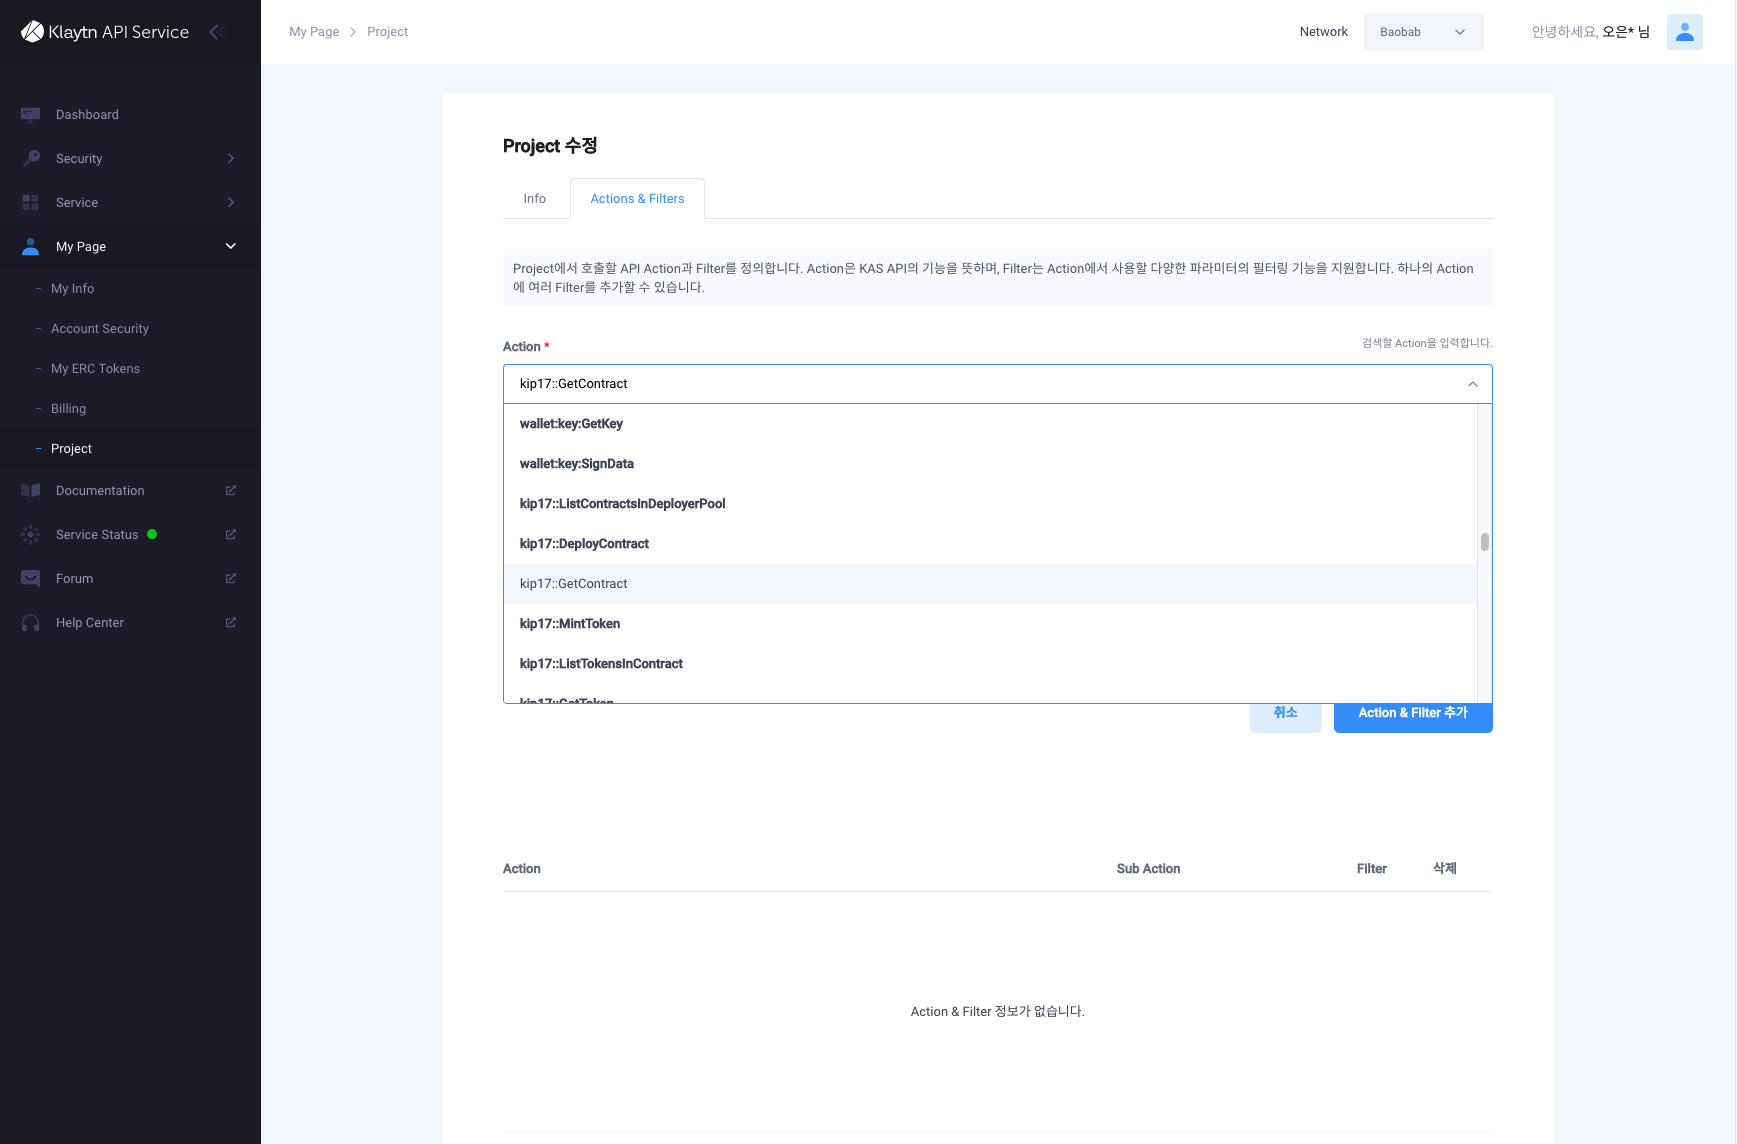Collapse the My Page submenu chevron
1737x1144 pixels.
click(231, 246)
